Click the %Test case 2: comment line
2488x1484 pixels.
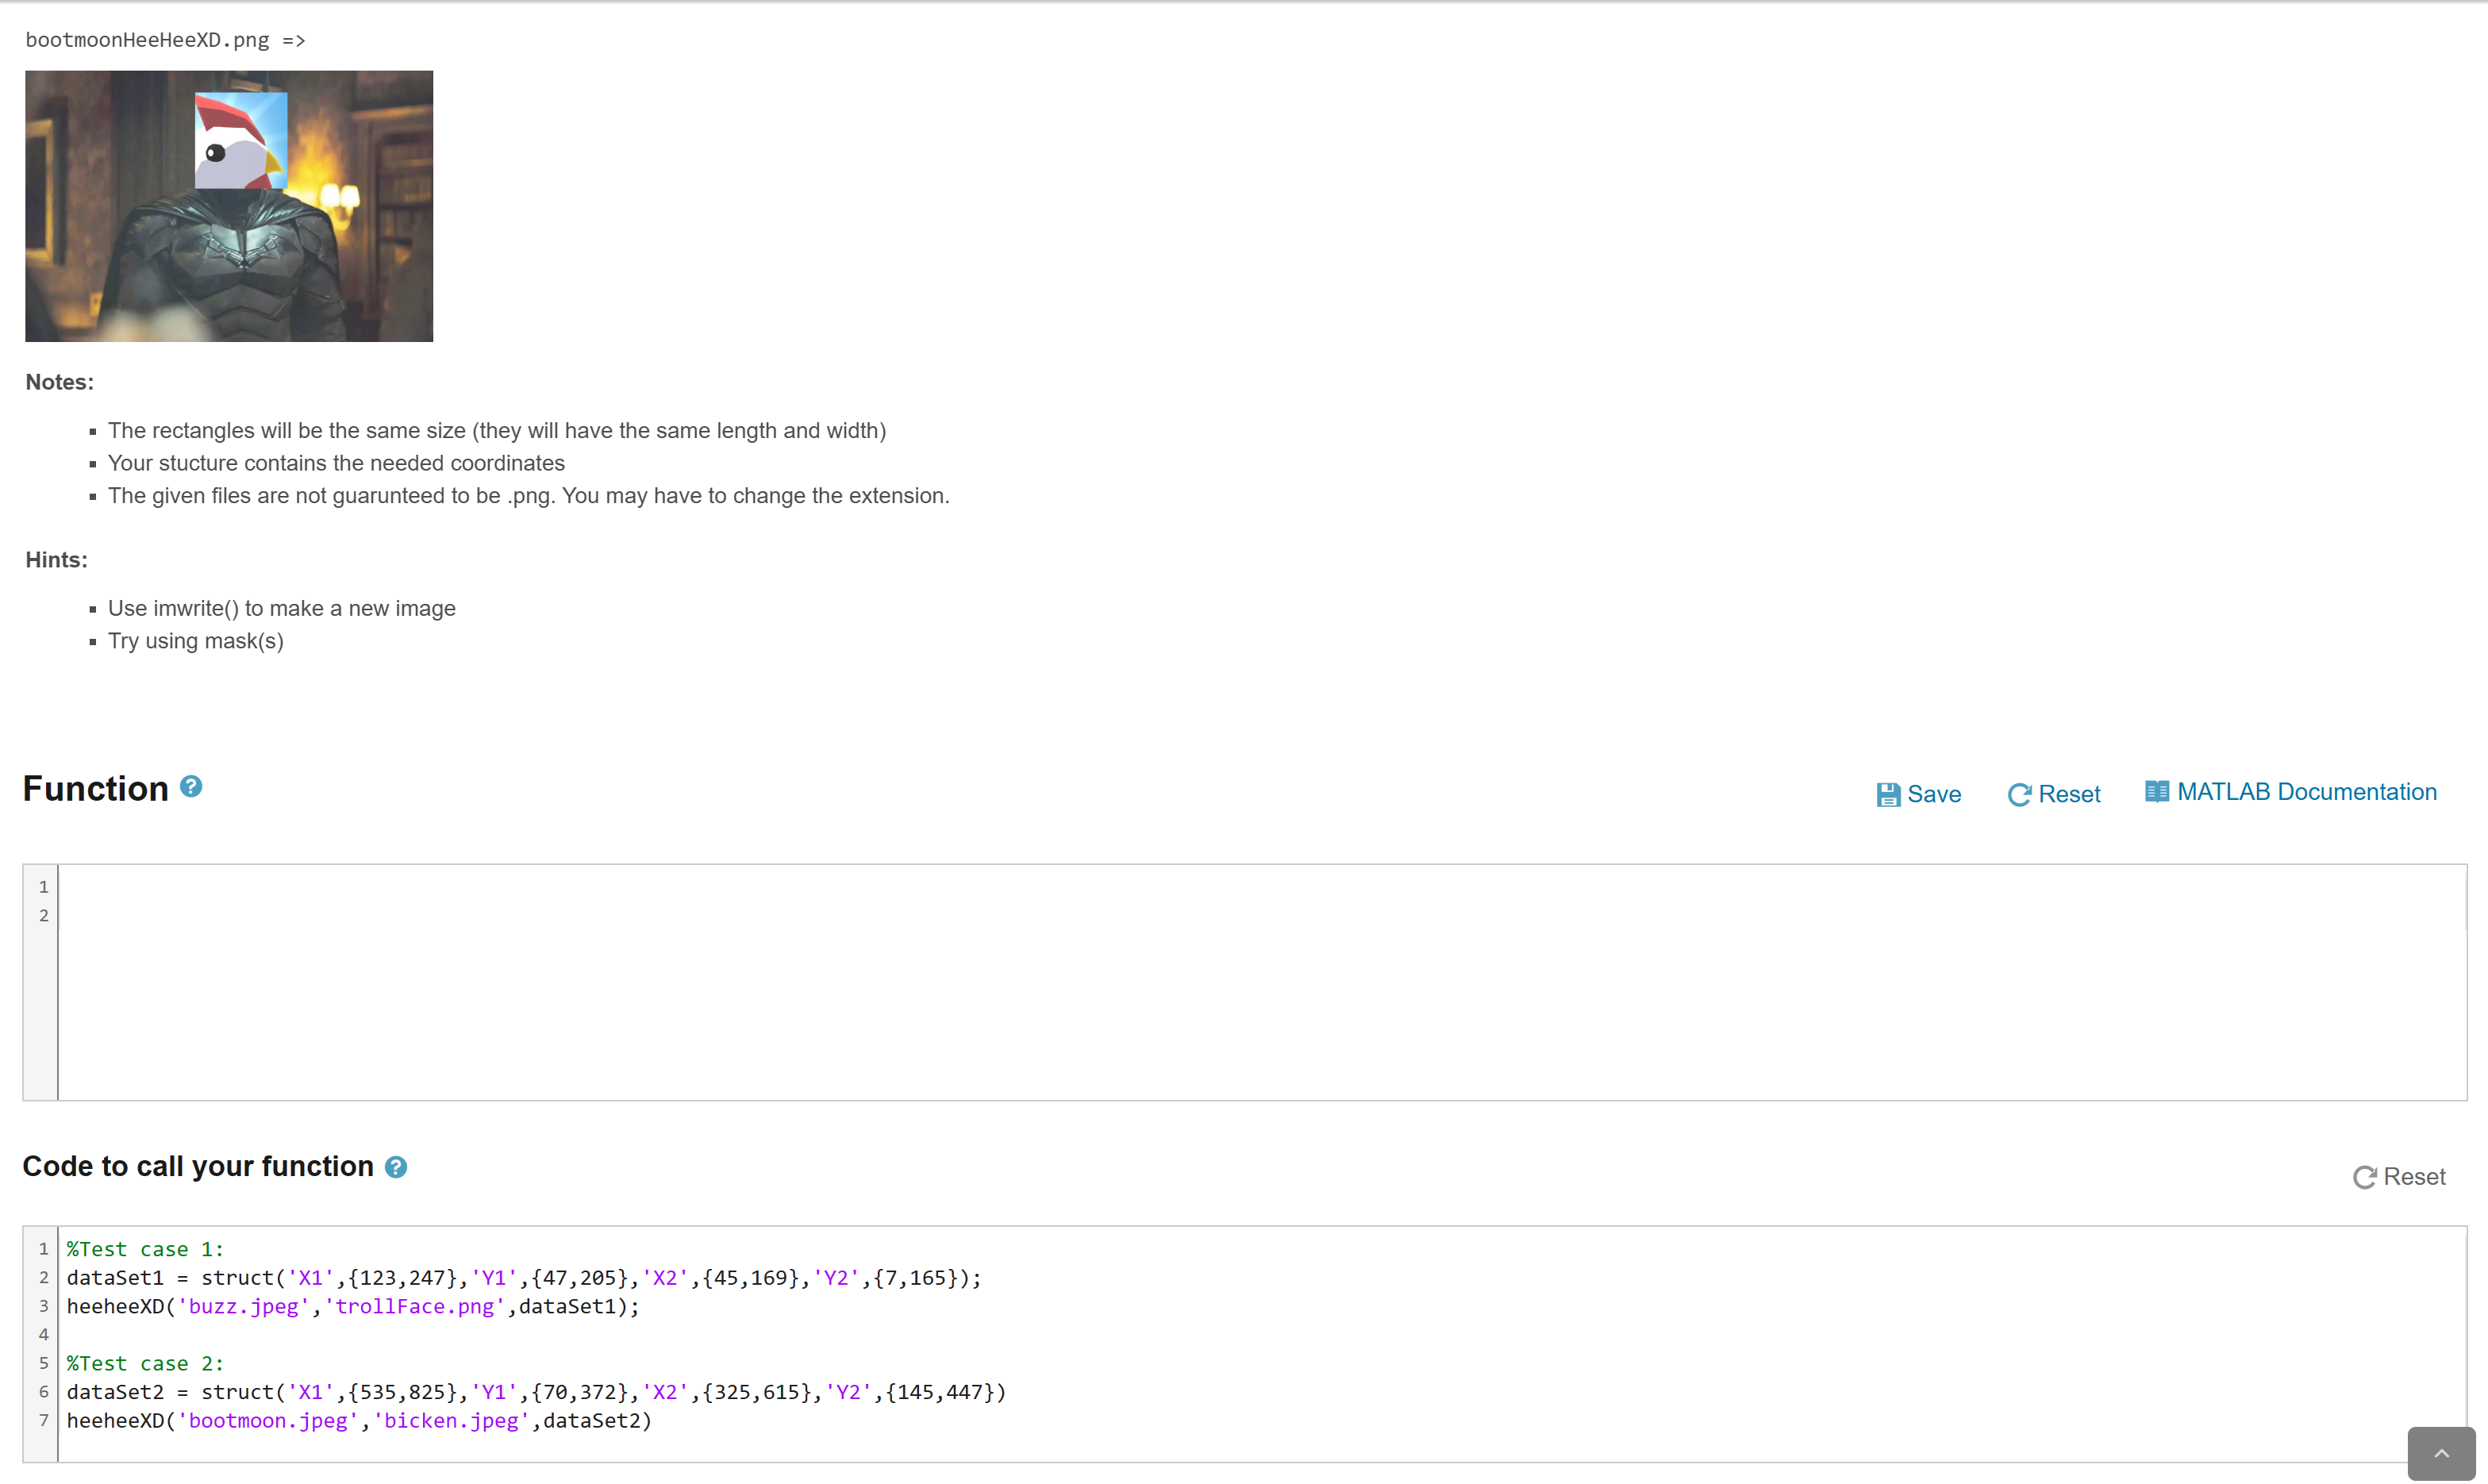[x=144, y=1363]
